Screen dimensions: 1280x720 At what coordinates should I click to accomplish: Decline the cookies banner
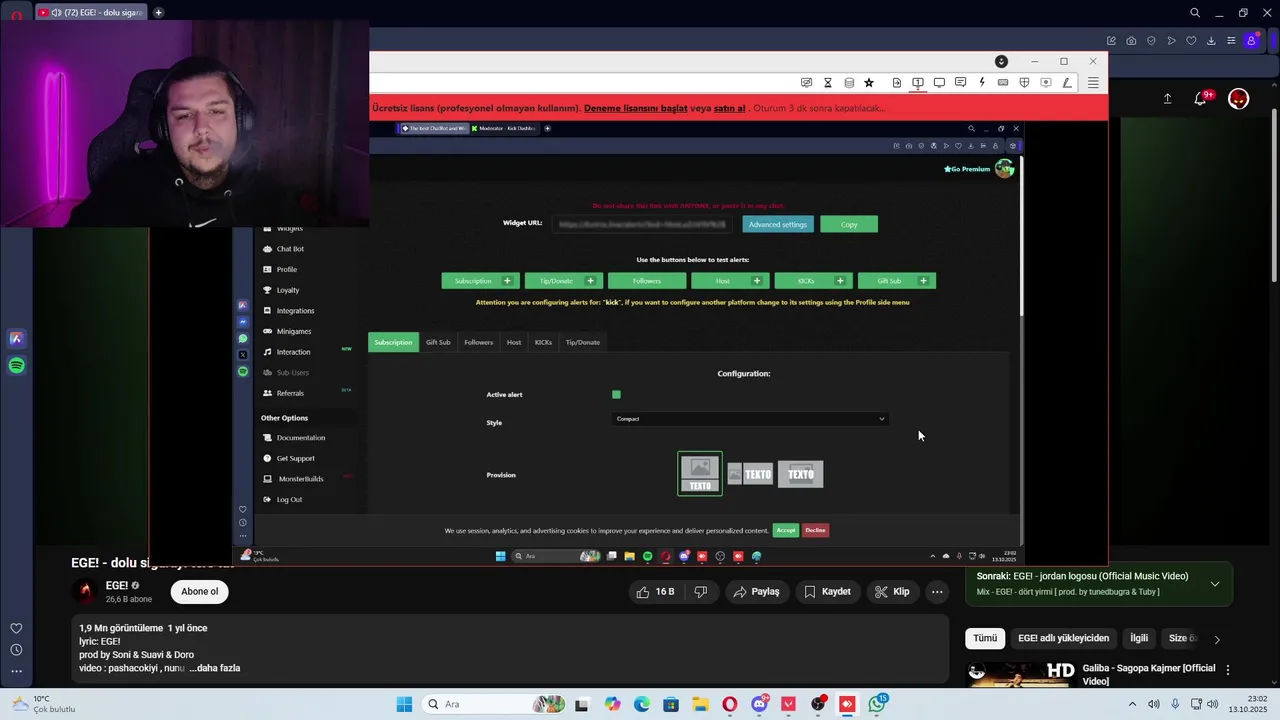[815, 530]
